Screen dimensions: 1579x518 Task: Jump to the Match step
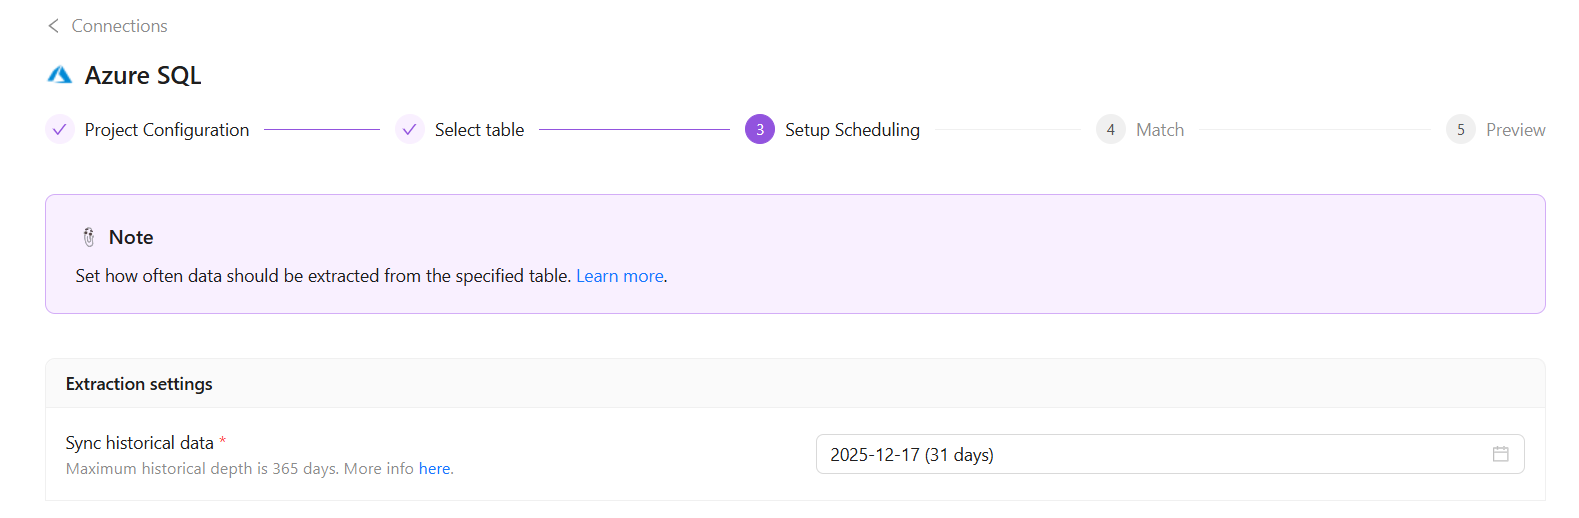click(x=1160, y=130)
